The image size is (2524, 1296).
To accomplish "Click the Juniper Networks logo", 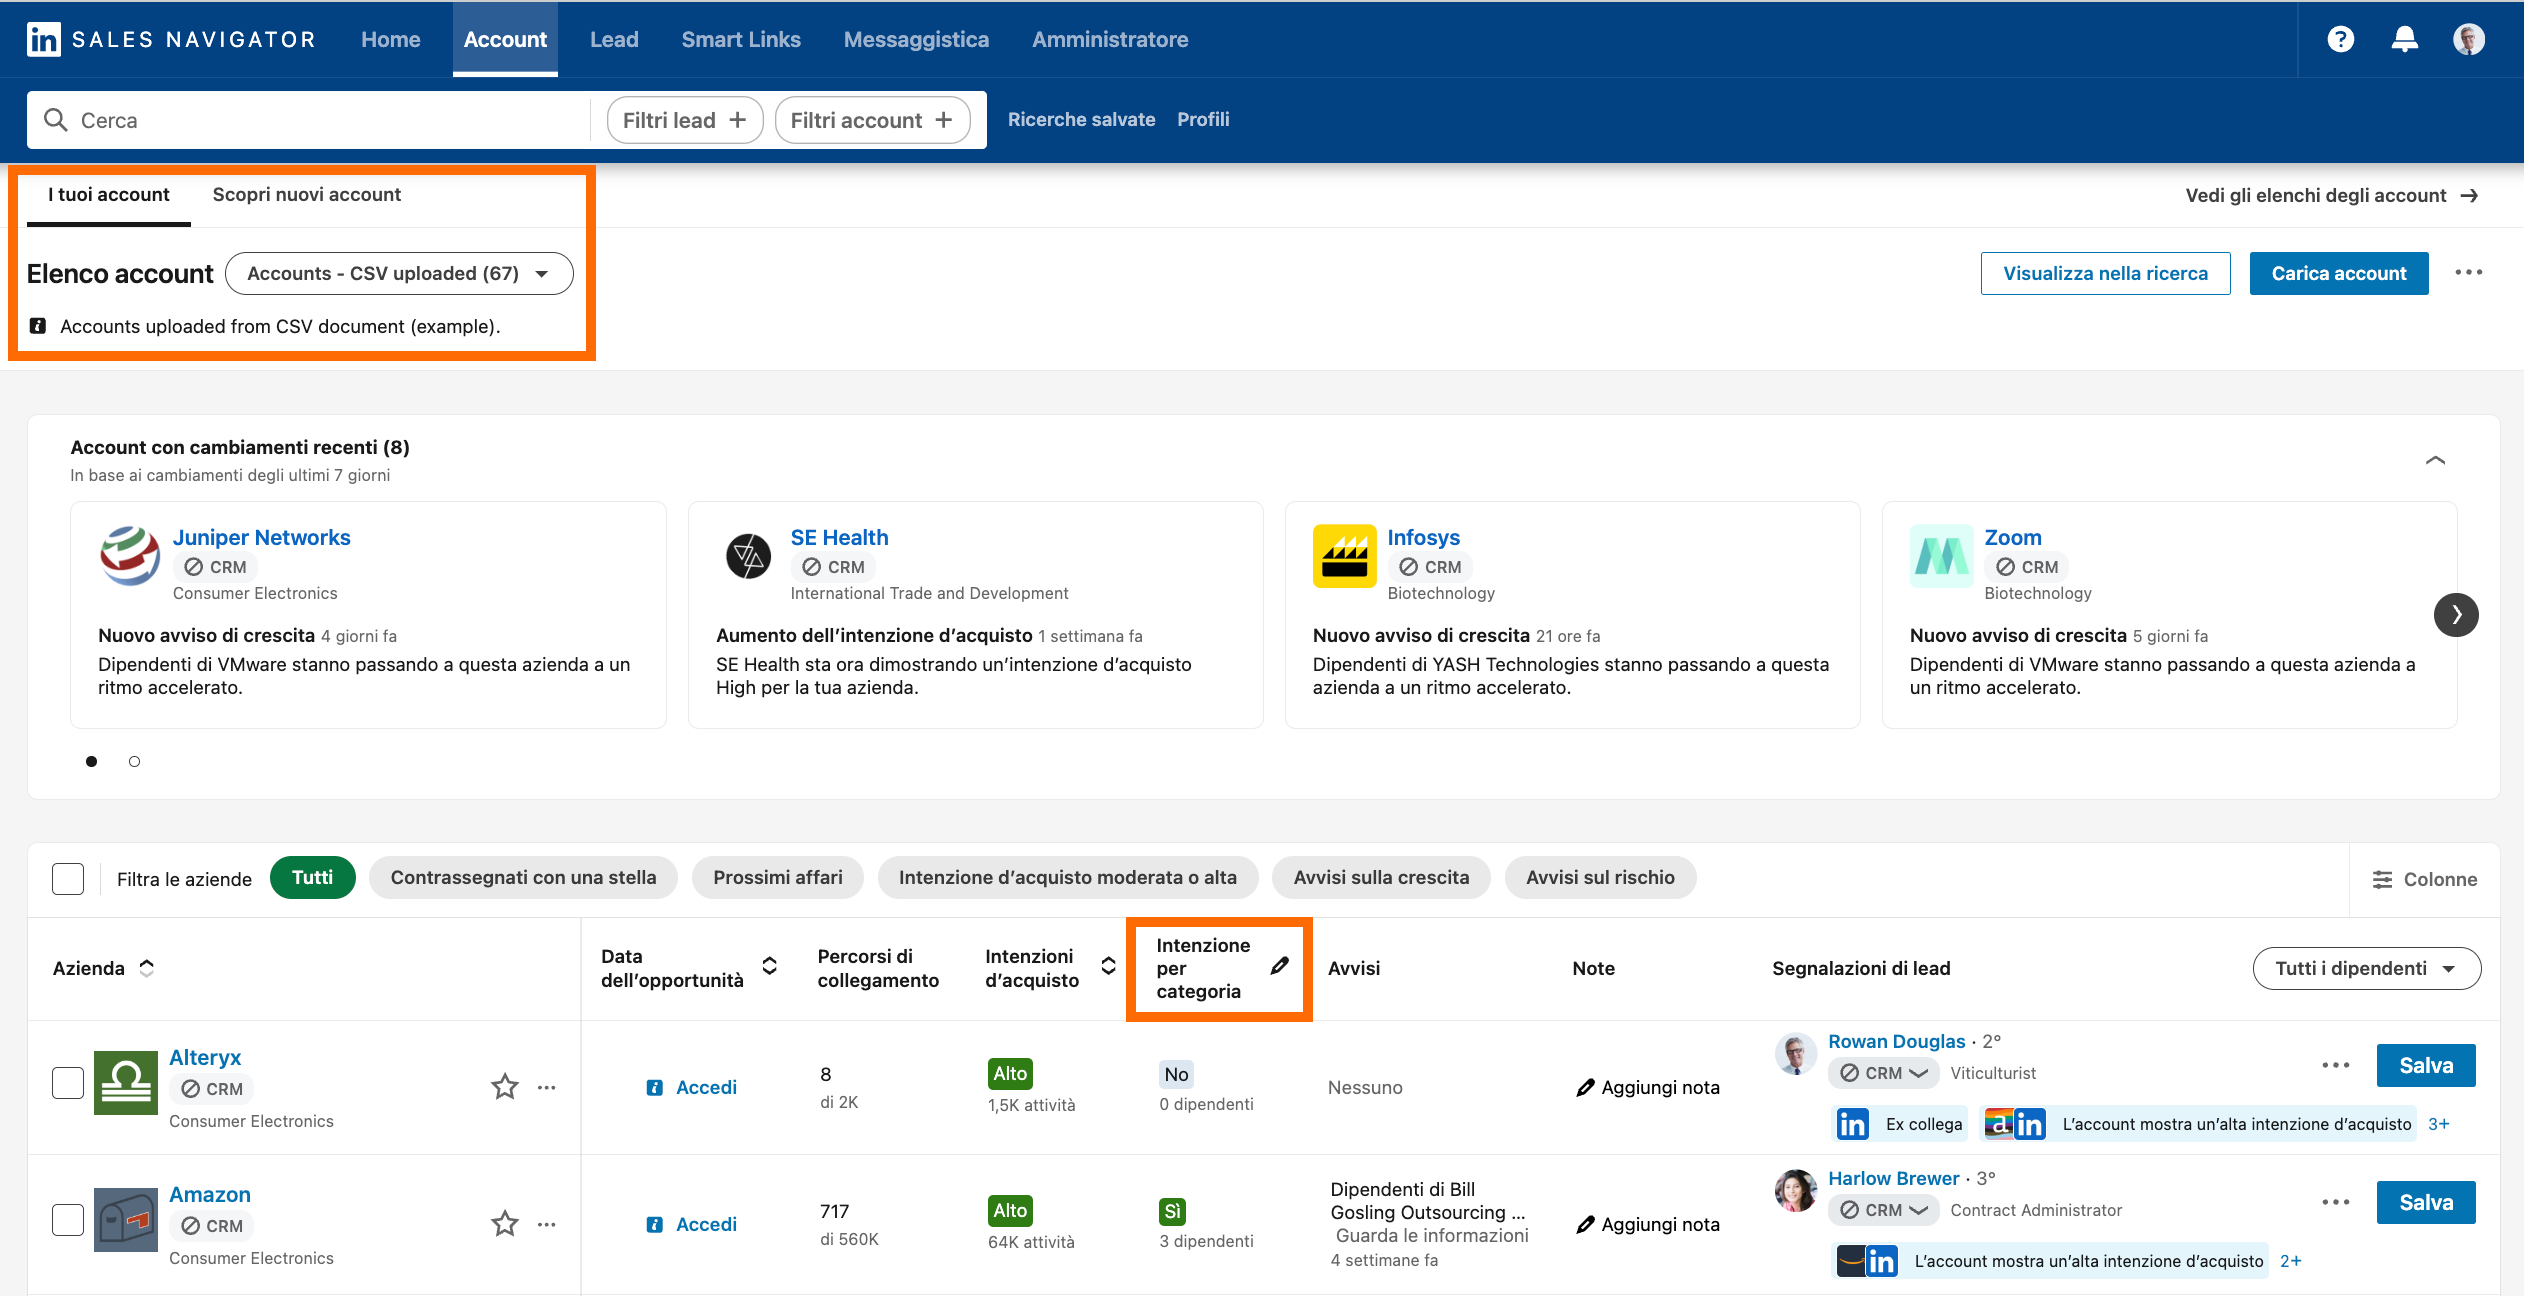I will click(130, 556).
